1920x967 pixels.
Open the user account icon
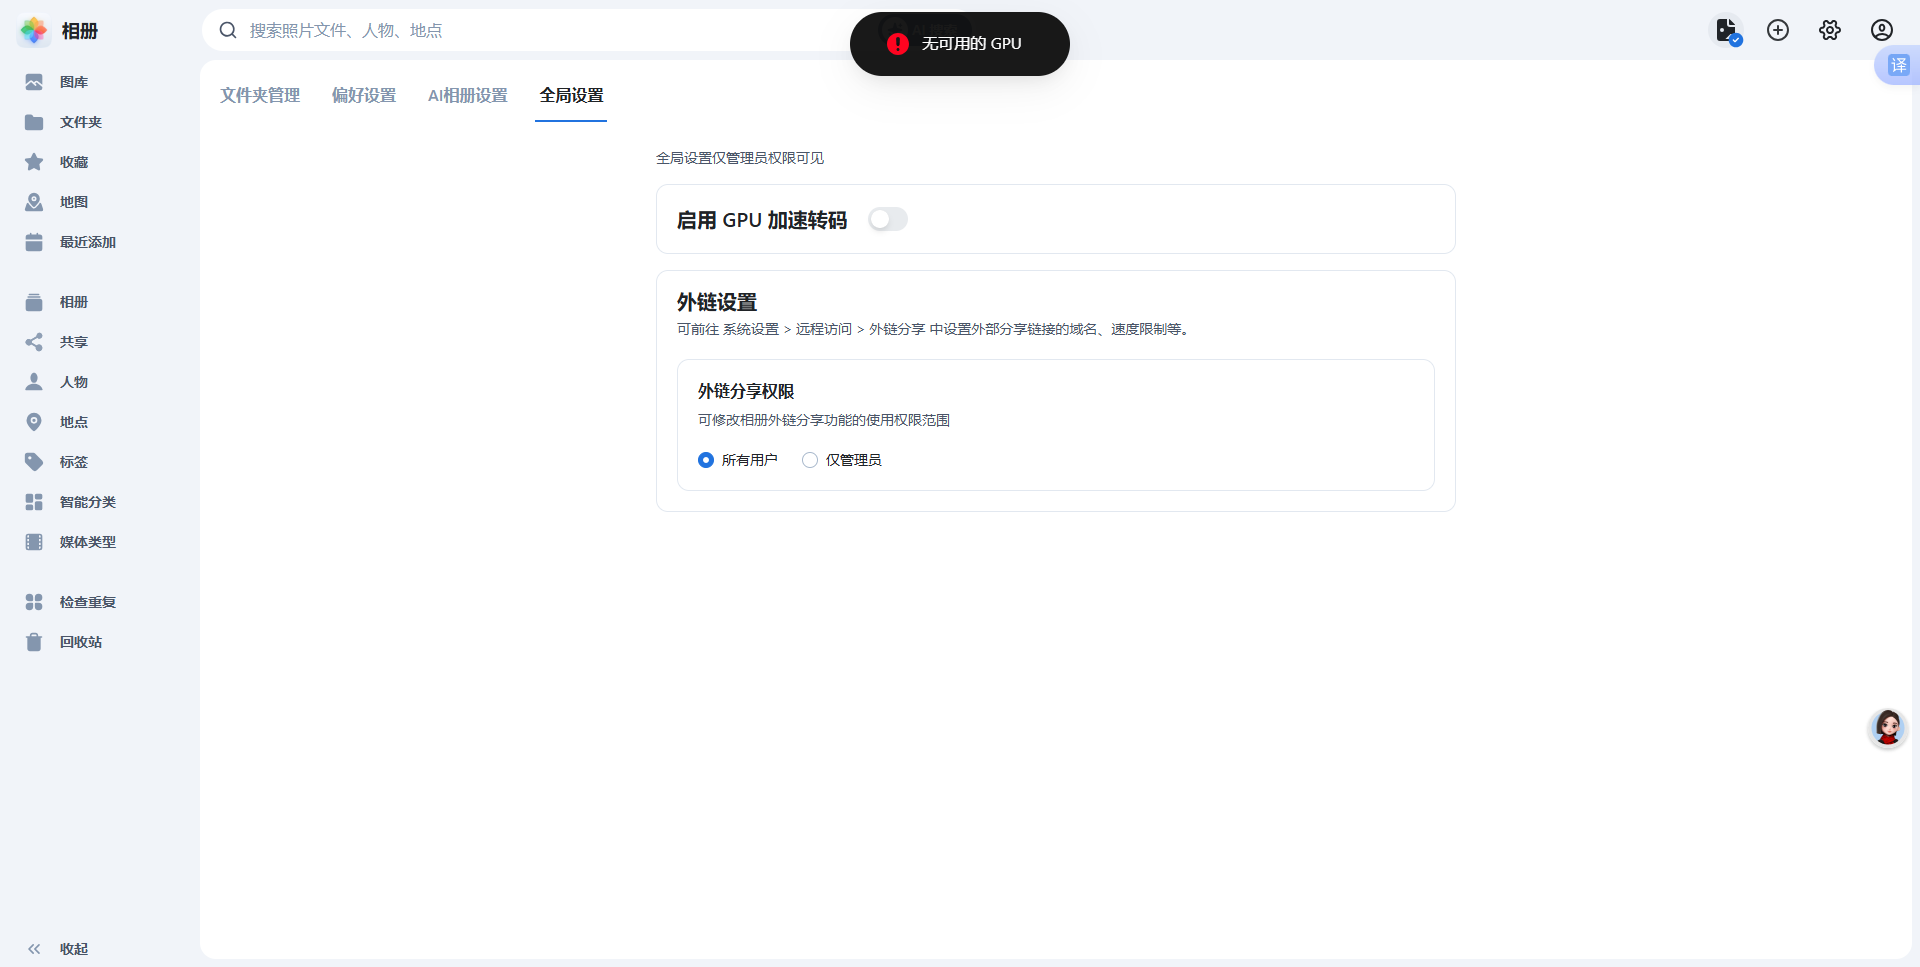click(x=1882, y=30)
